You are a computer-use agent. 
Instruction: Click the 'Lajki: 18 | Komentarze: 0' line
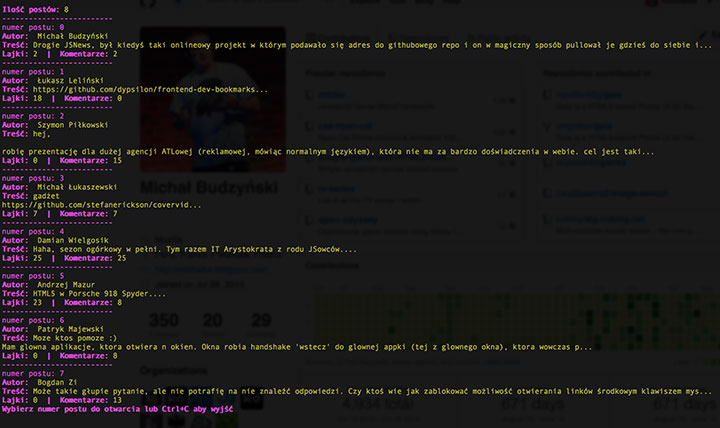point(62,98)
